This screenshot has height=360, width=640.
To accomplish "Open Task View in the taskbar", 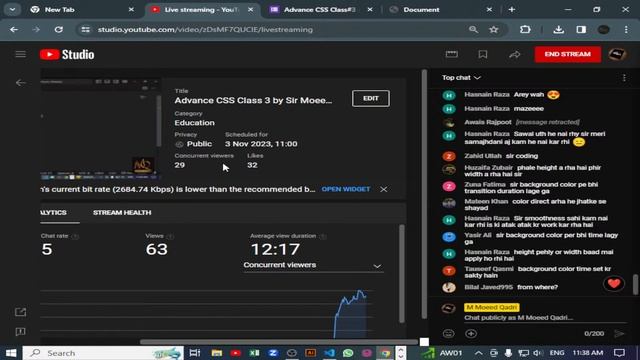I will [x=195, y=353].
